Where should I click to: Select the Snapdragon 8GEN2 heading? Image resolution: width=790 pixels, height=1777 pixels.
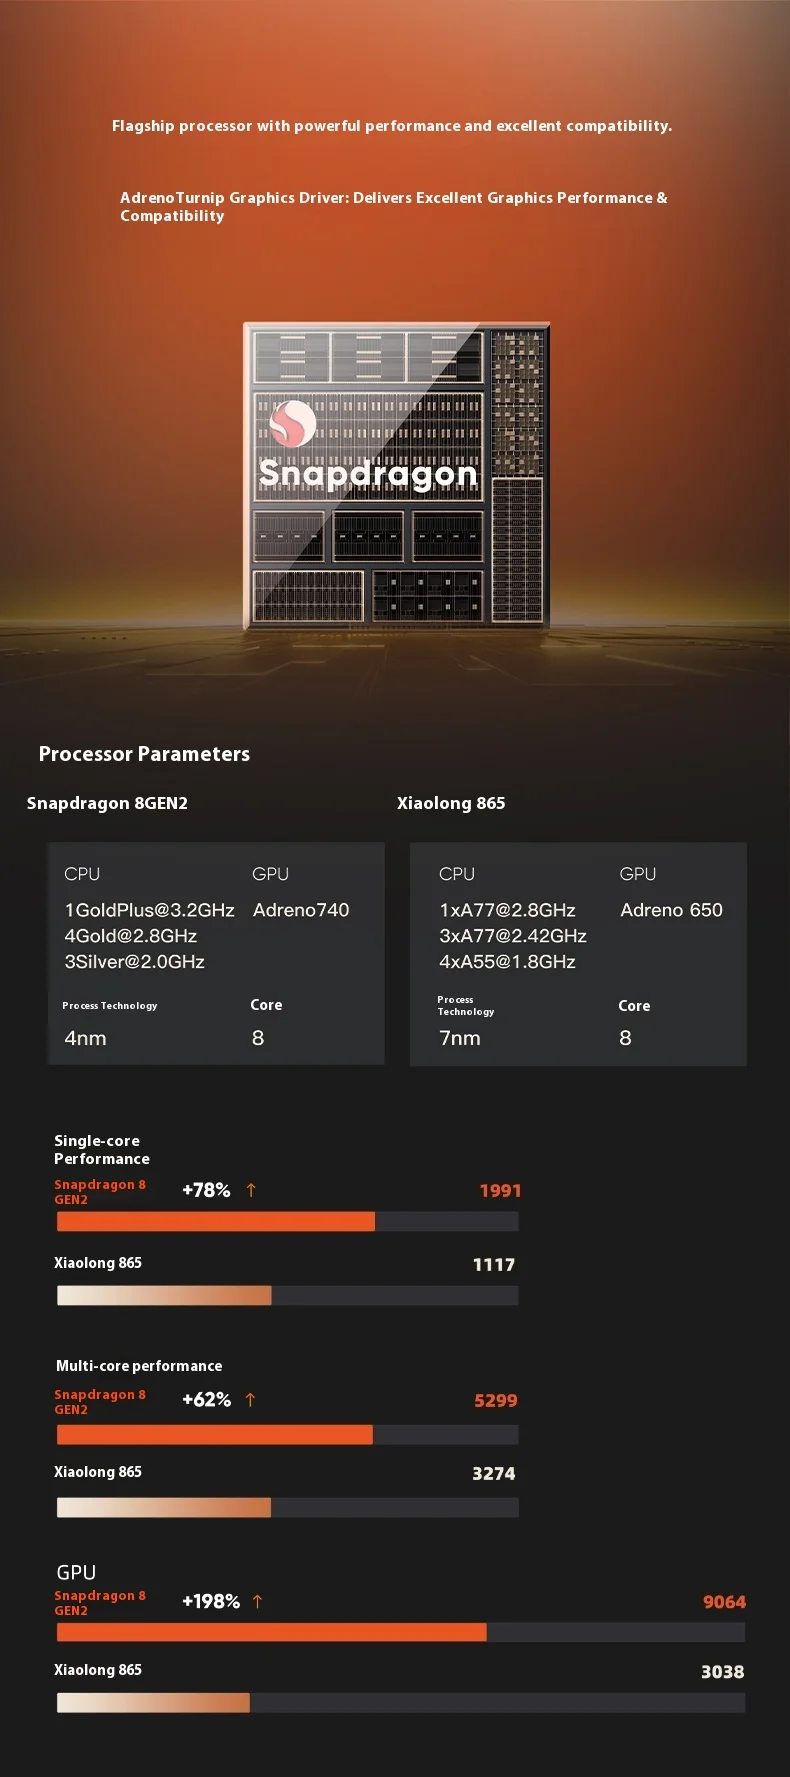(107, 803)
